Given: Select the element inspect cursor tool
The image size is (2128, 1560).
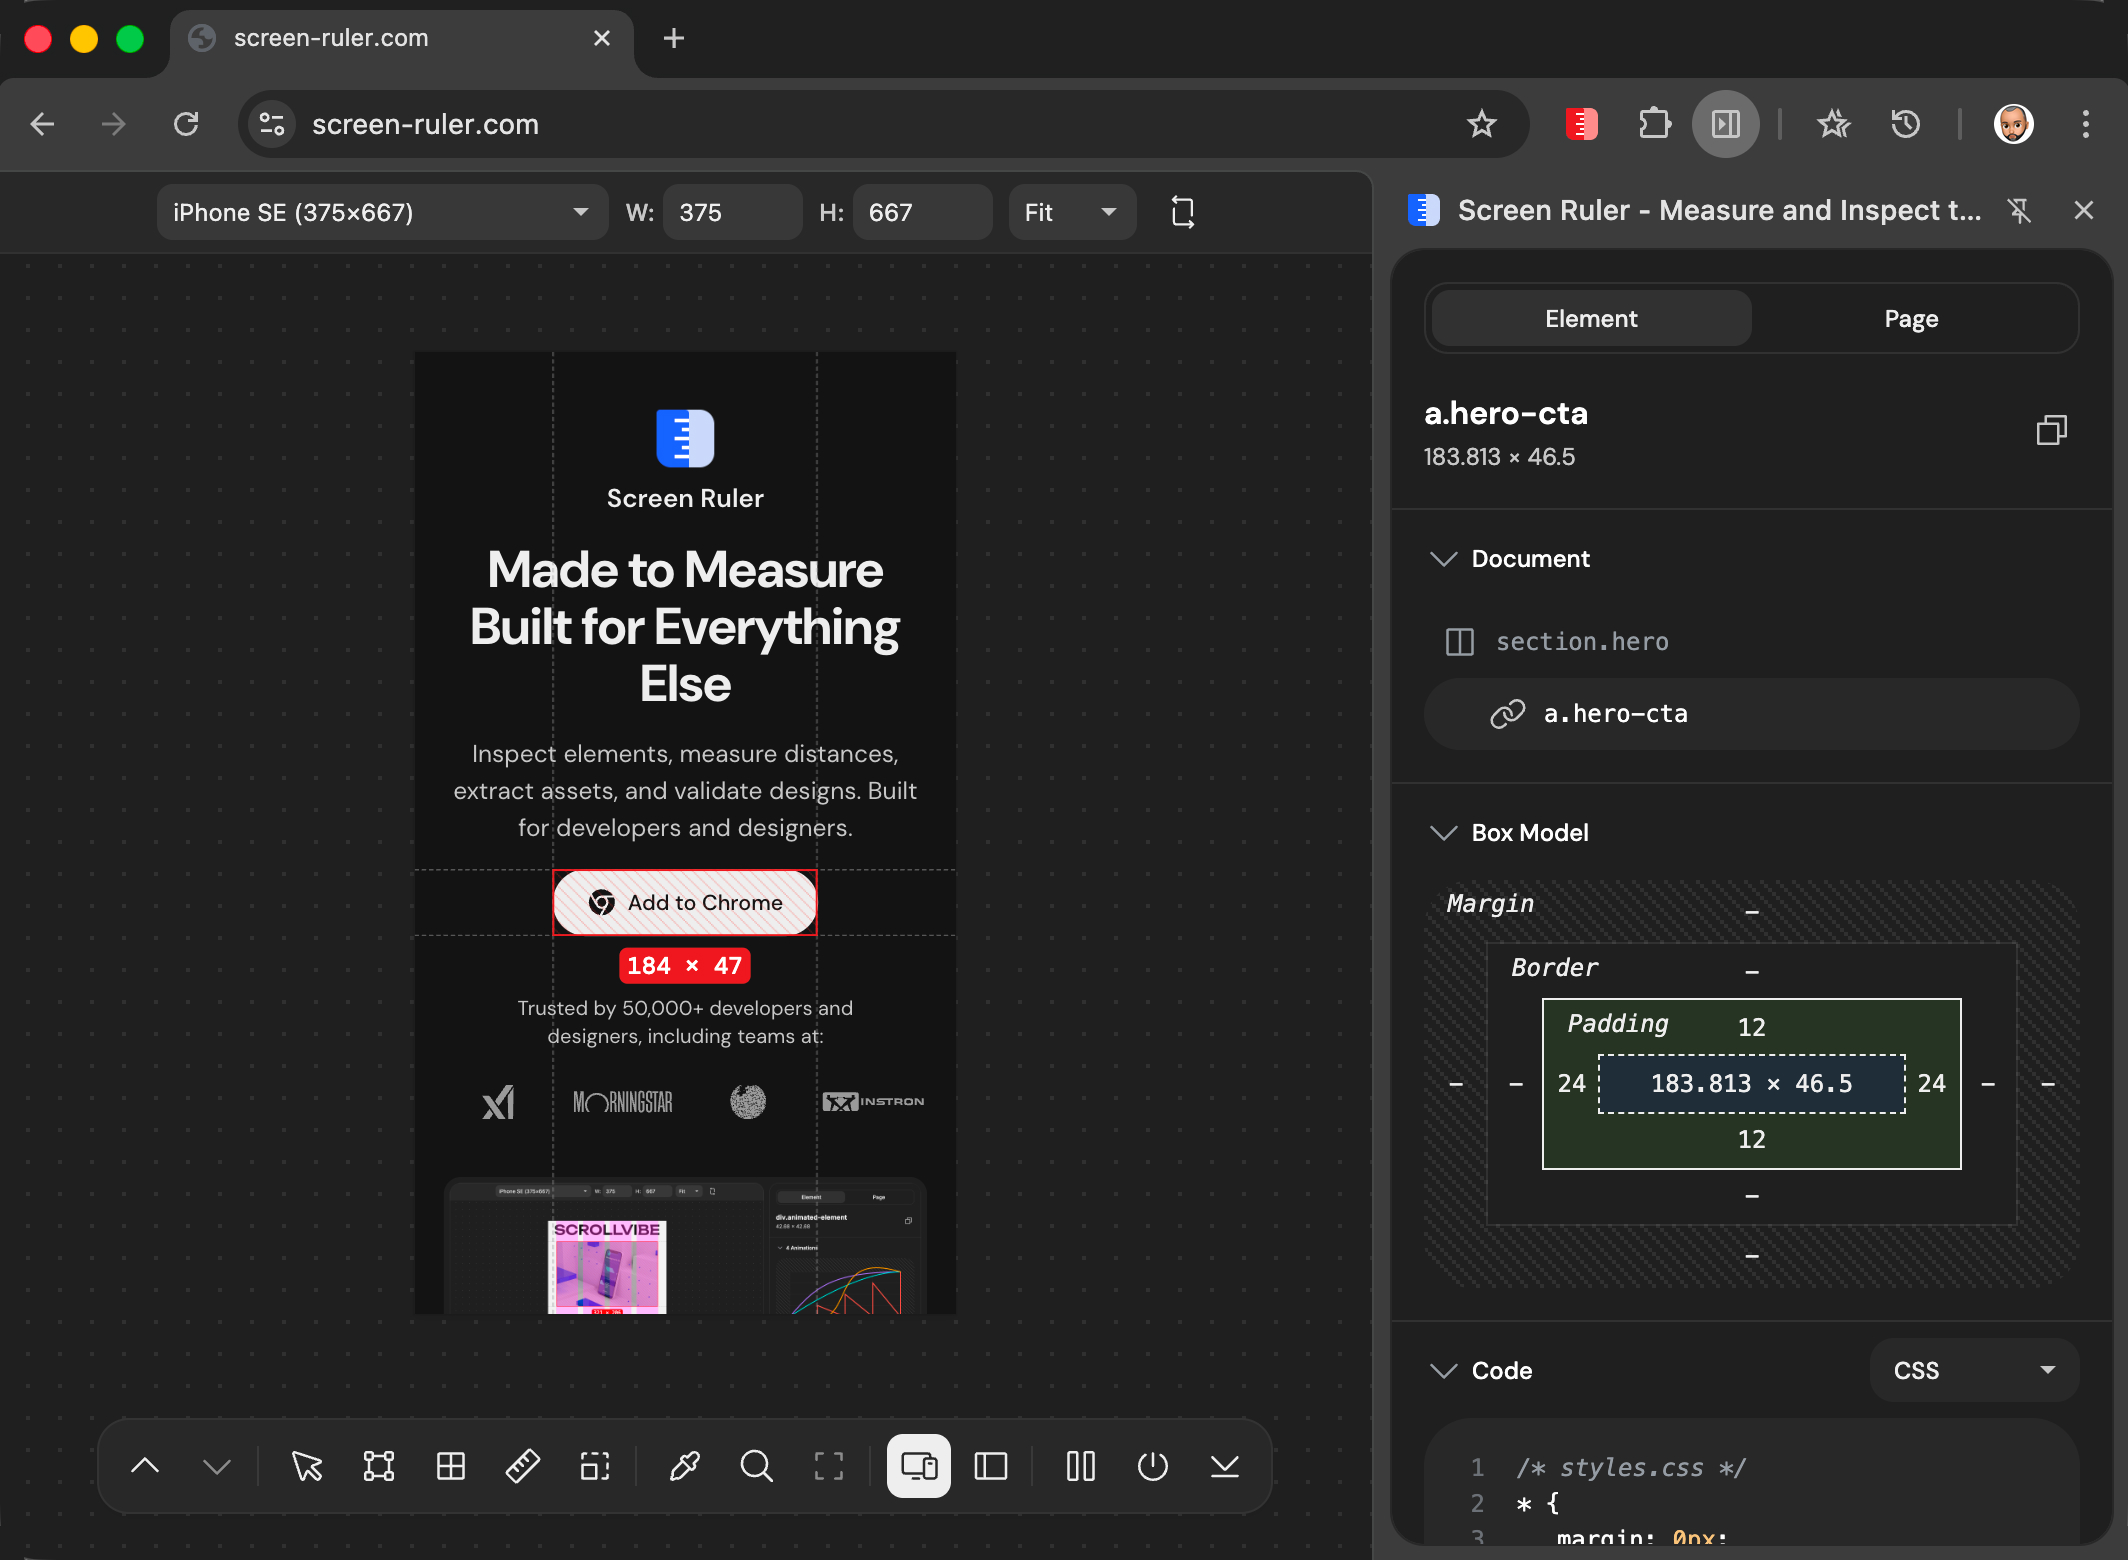Looking at the screenshot, I should click(x=307, y=1466).
